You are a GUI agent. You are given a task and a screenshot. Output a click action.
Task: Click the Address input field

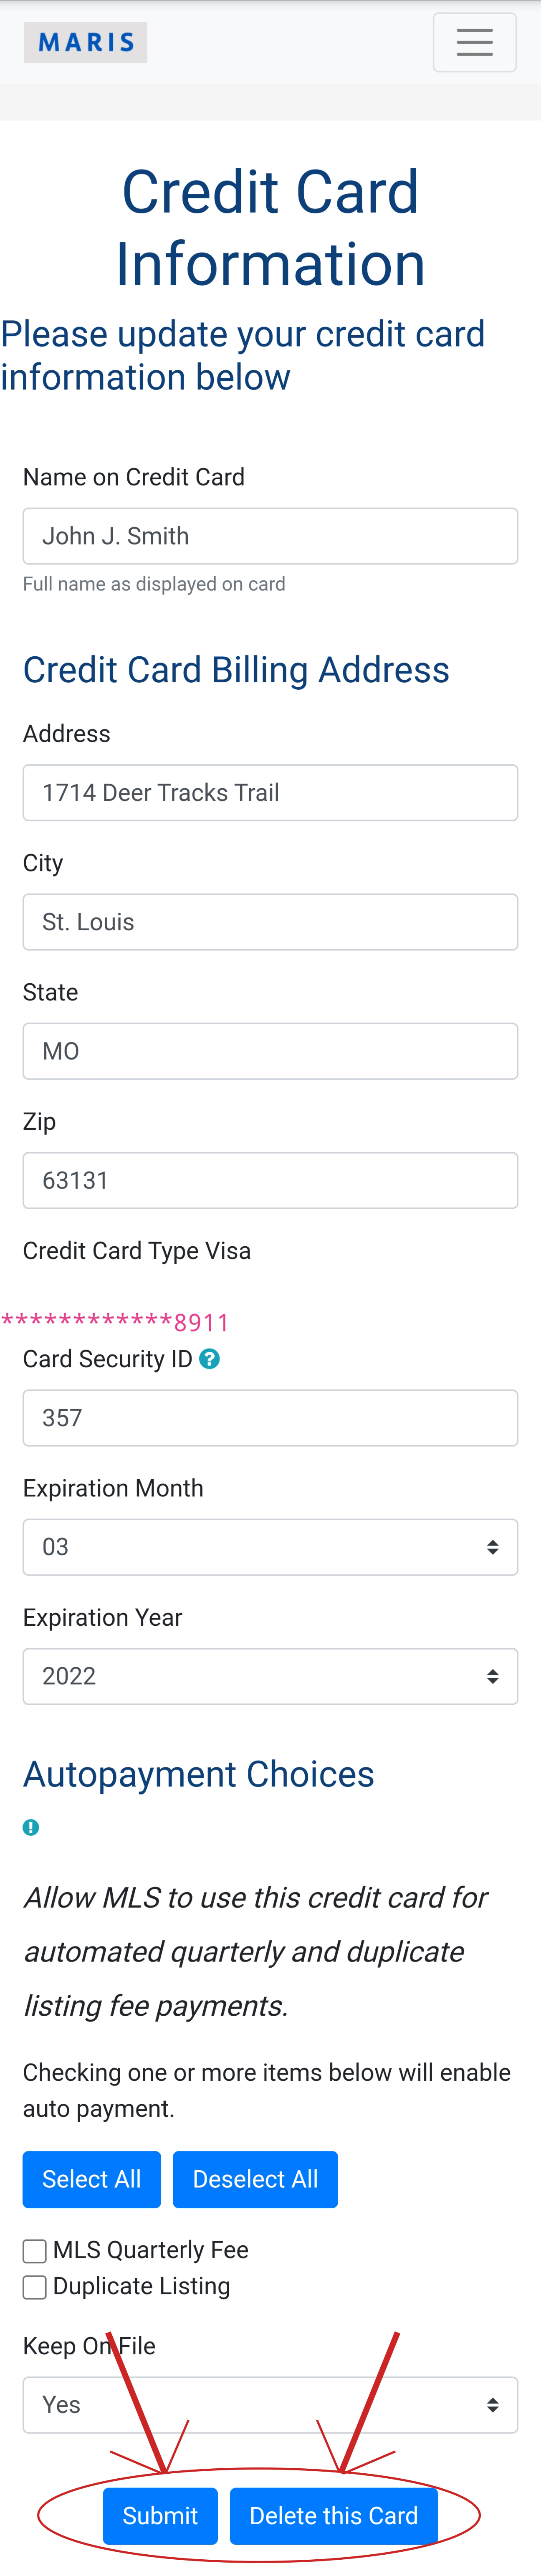pyautogui.click(x=270, y=793)
